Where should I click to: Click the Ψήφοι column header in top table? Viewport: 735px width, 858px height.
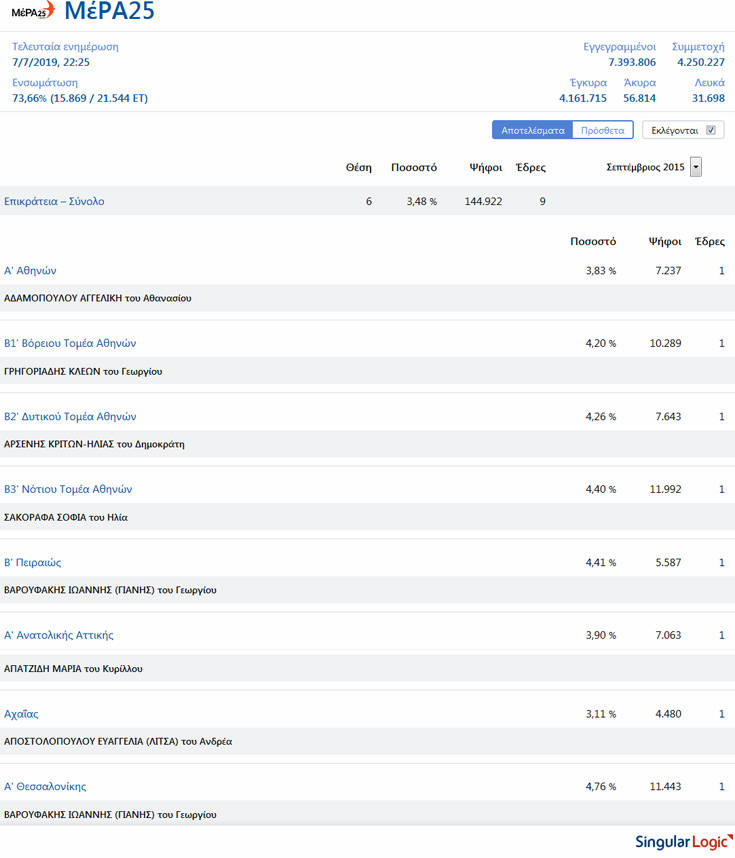click(x=485, y=168)
